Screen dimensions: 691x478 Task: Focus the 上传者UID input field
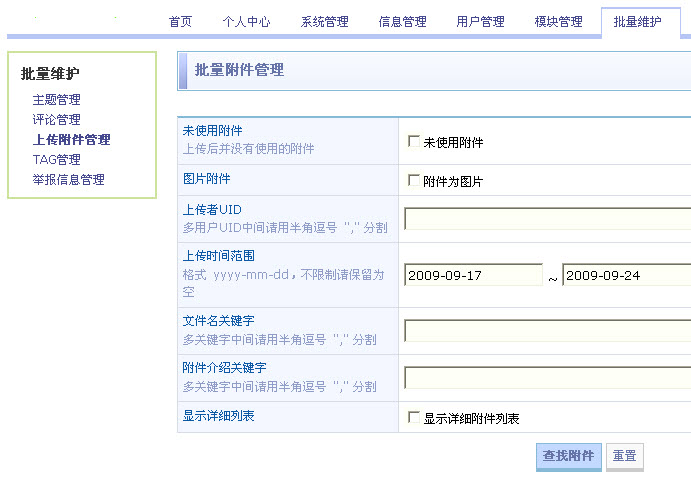pyautogui.click(x=547, y=219)
